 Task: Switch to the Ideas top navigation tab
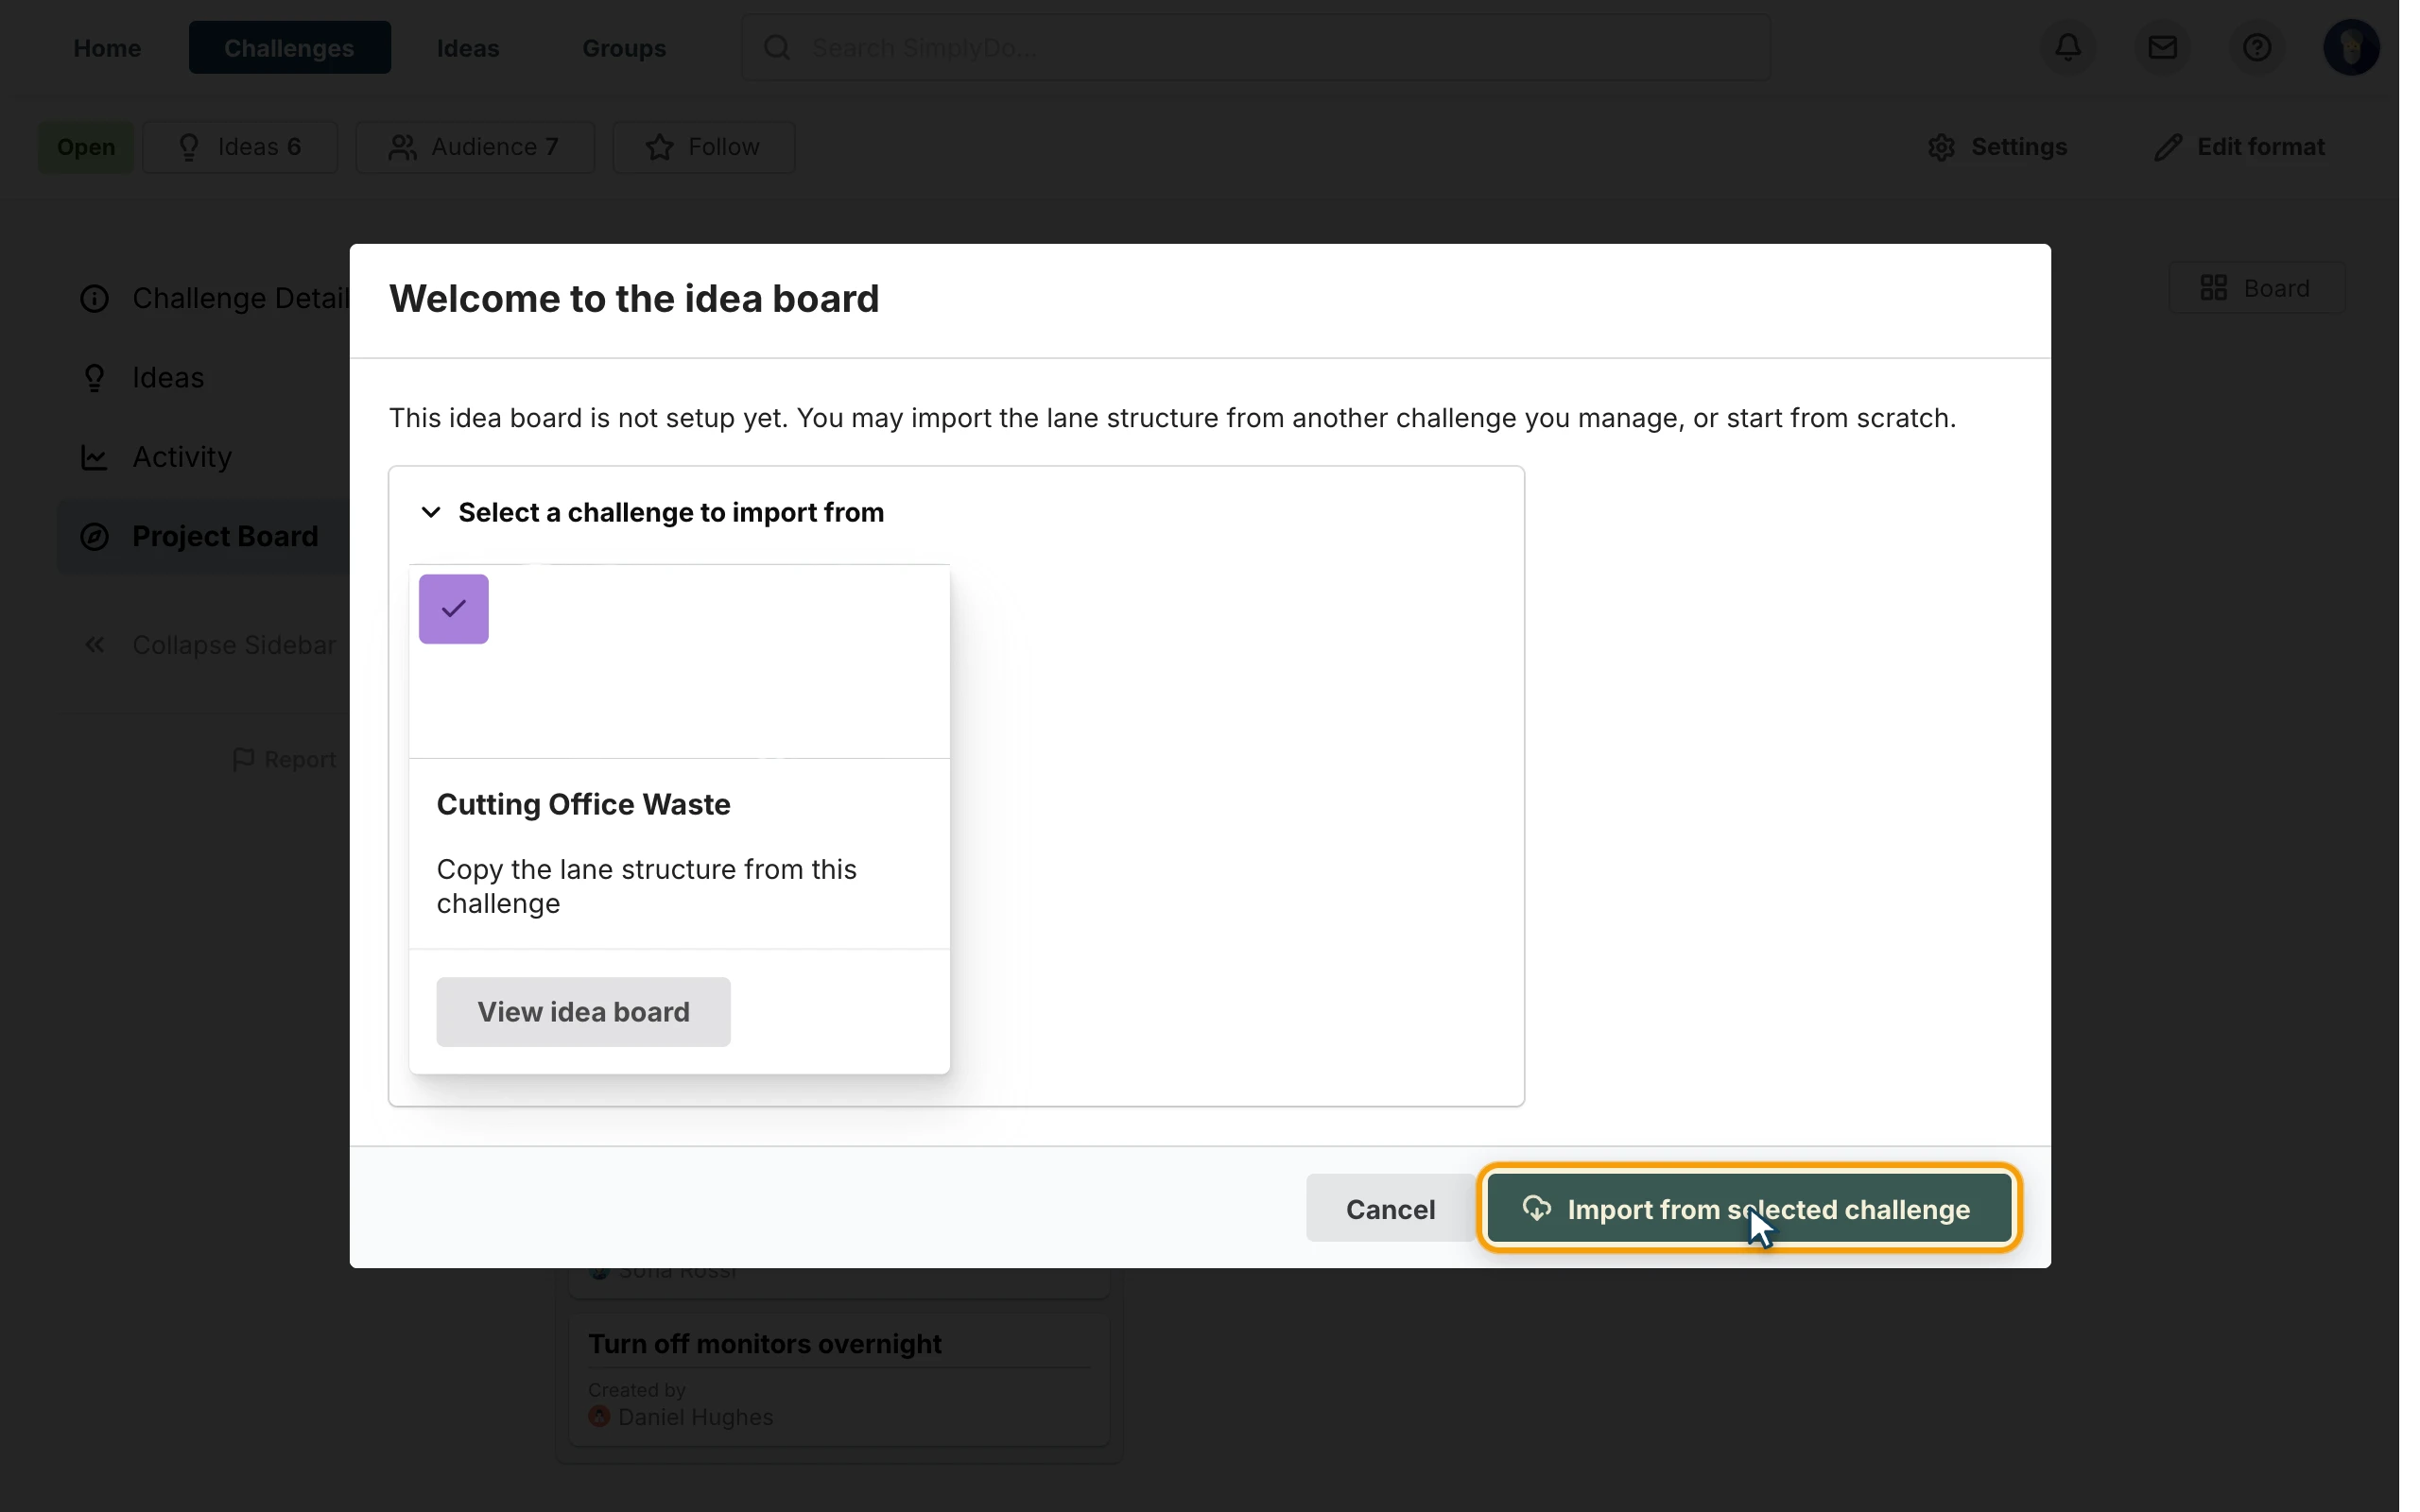coord(468,47)
